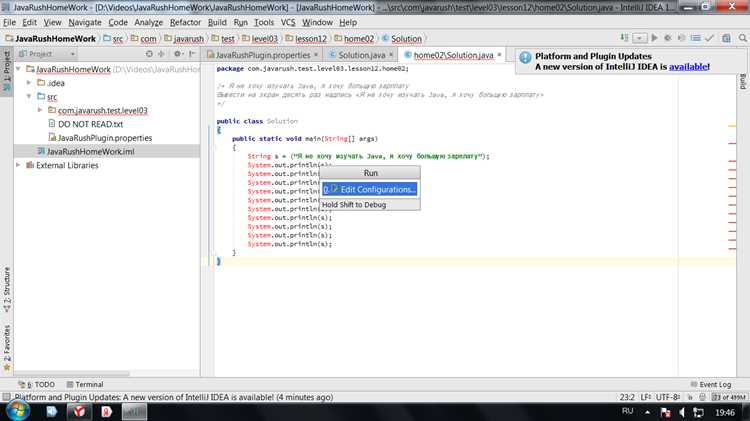The height and width of the screenshot is (421, 750).
Task: Click the Yandex browser taskbar icon
Action: click(x=79, y=411)
